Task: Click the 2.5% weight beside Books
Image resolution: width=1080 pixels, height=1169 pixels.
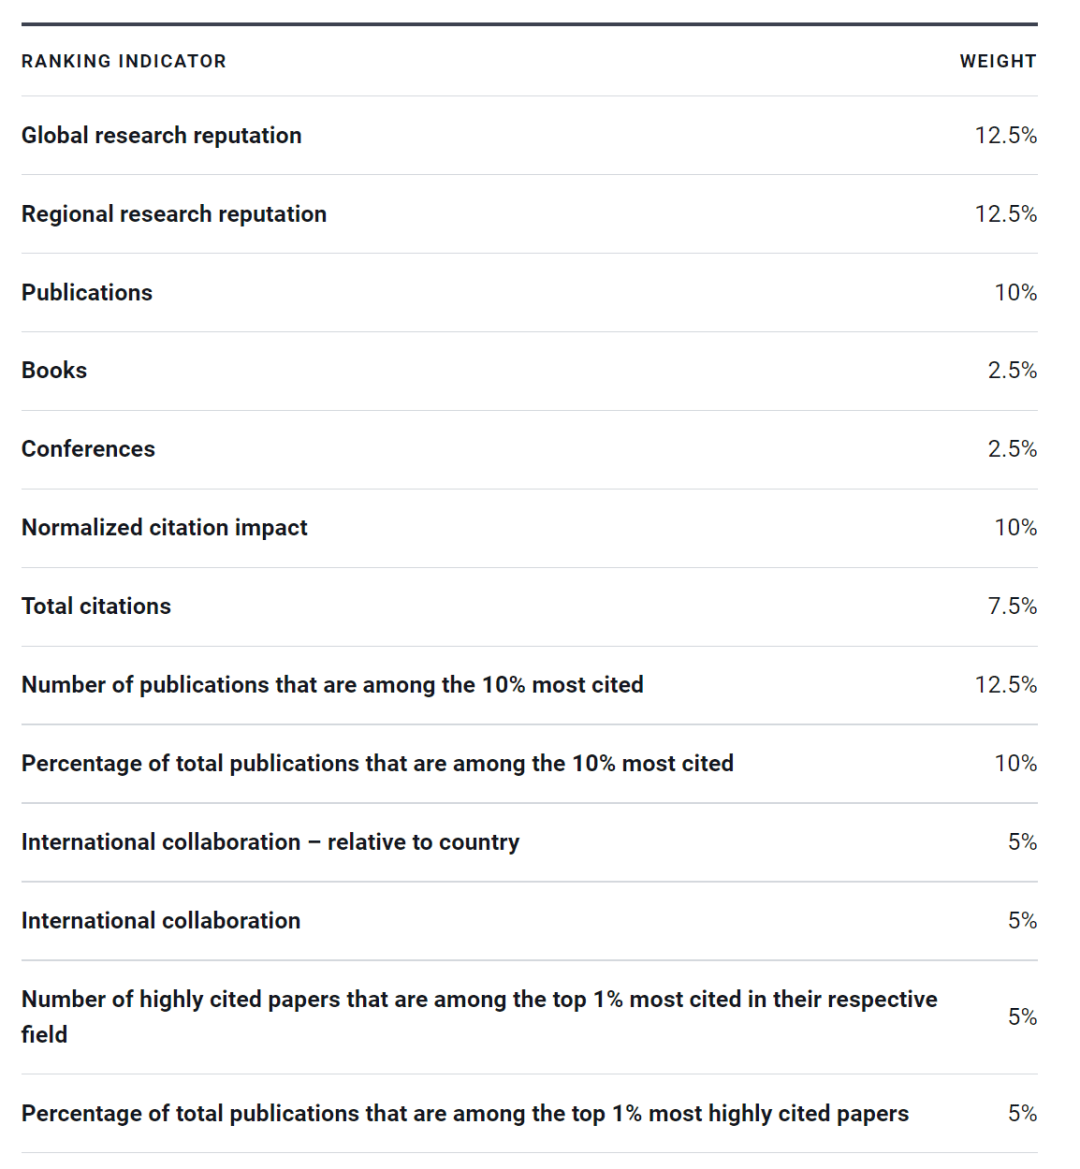Action: [1012, 370]
